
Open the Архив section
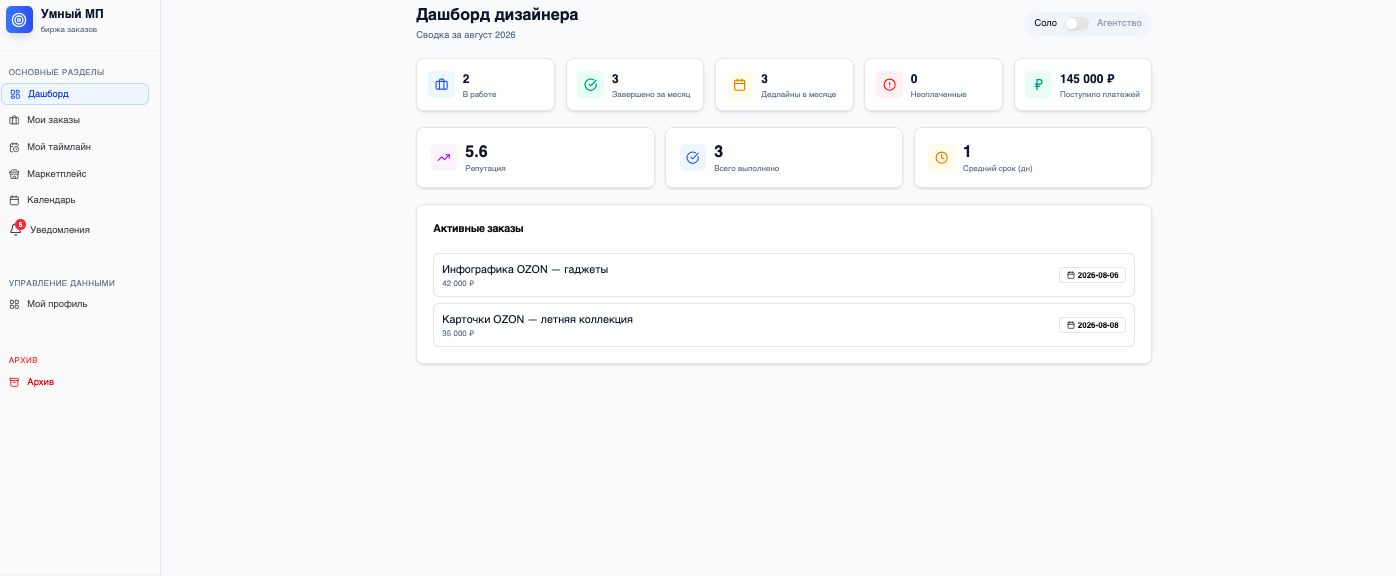tap(75, 382)
